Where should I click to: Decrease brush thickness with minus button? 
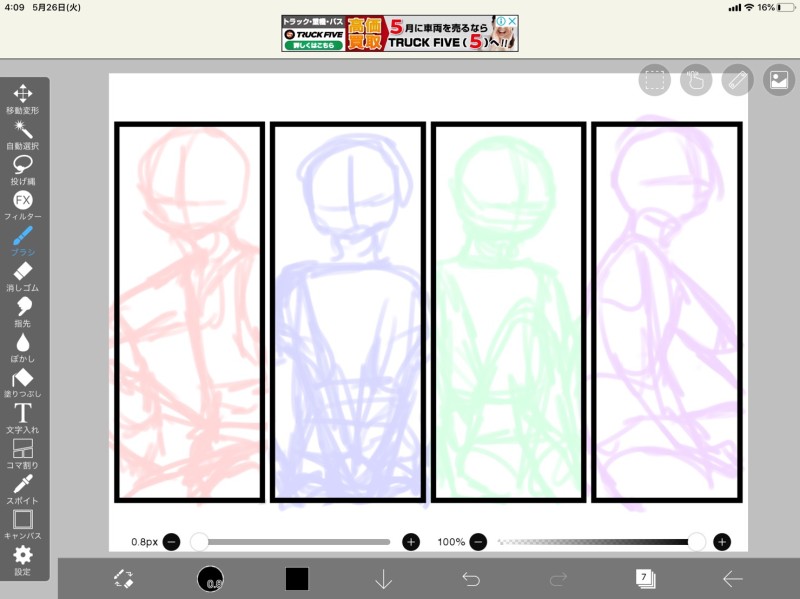(x=171, y=542)
